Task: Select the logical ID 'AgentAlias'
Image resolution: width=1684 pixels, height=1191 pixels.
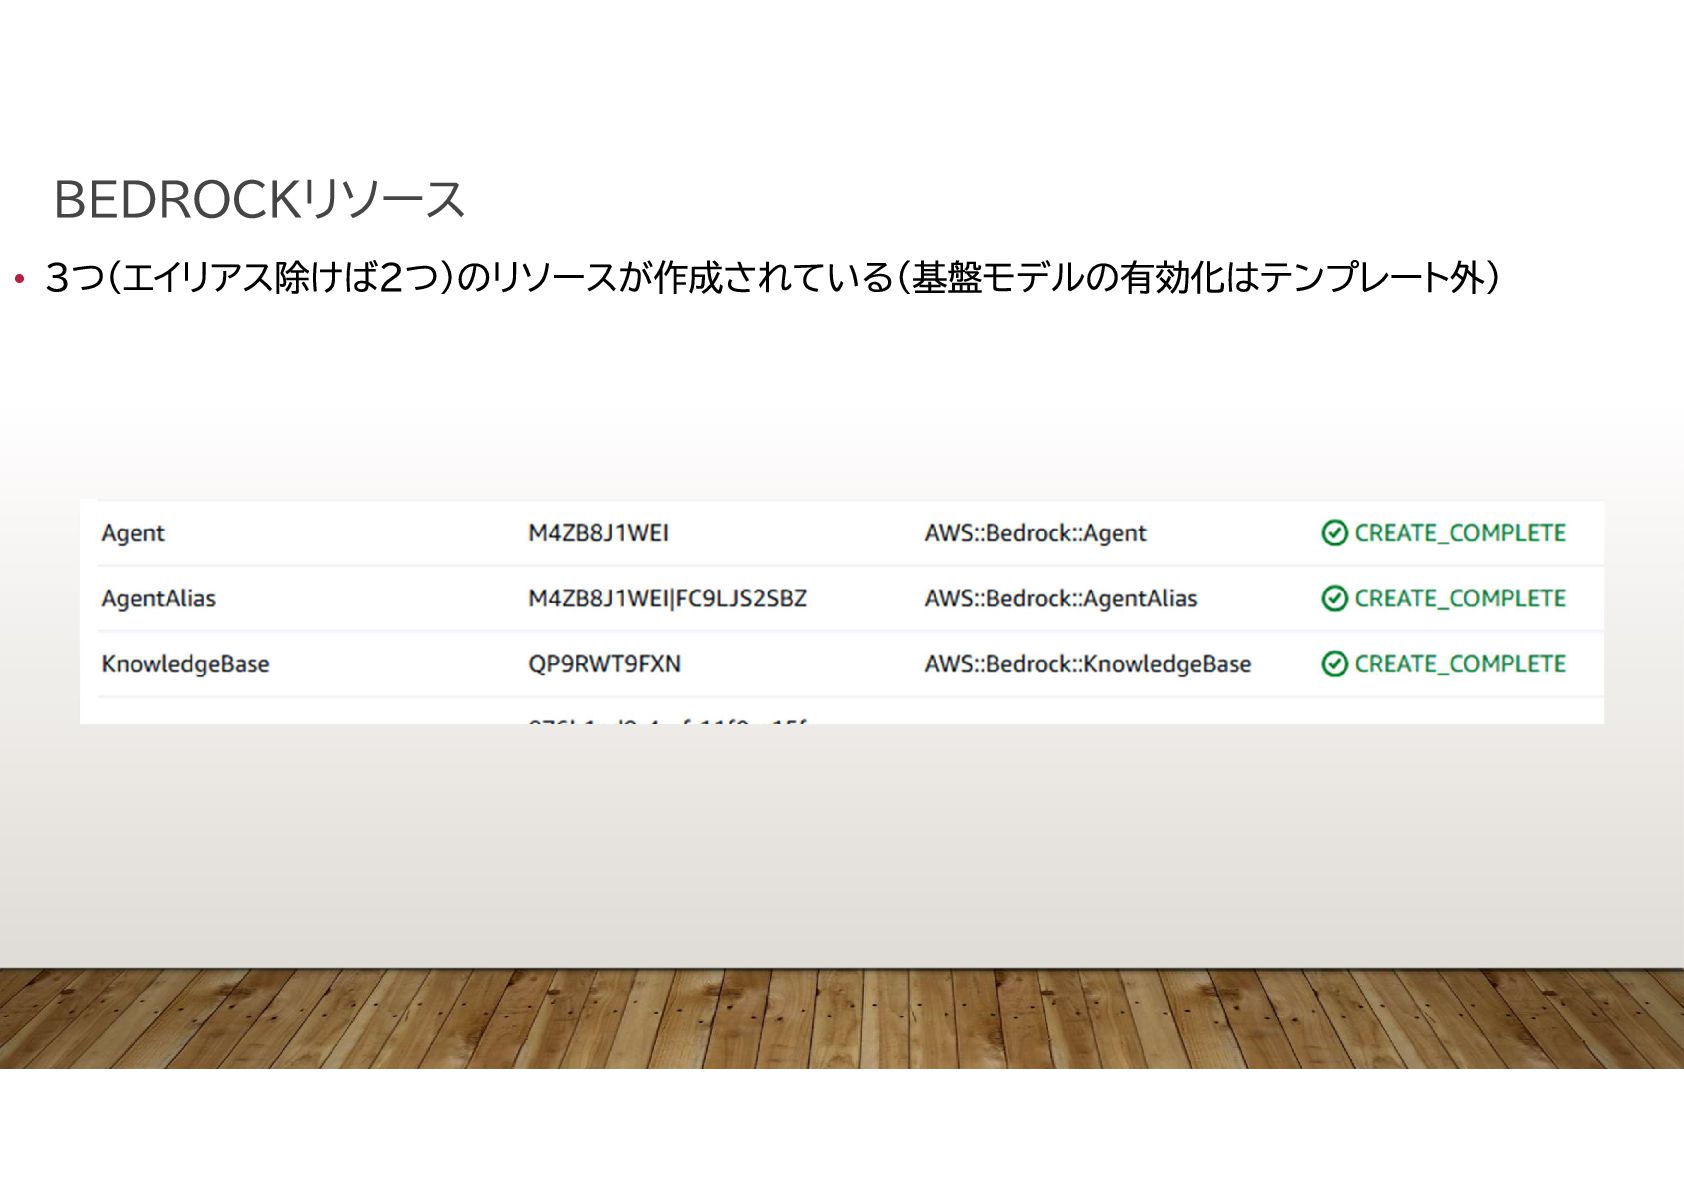Action: 158,598
